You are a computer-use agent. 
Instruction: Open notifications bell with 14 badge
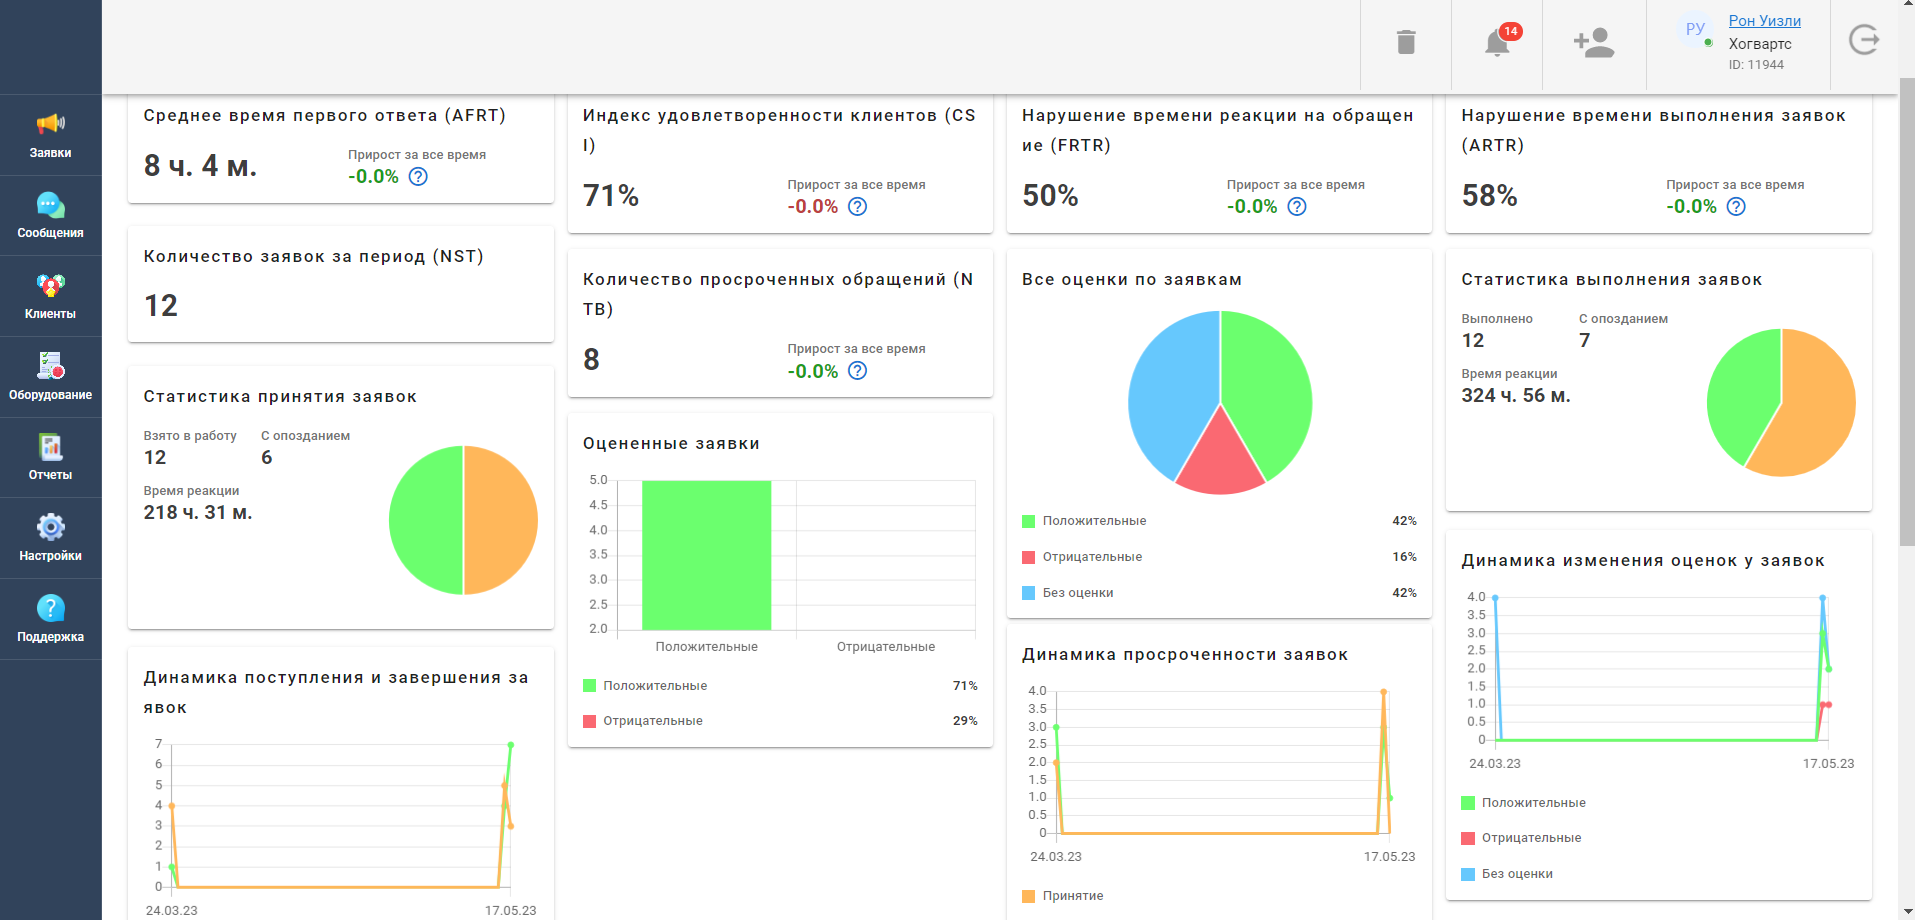1498,42
